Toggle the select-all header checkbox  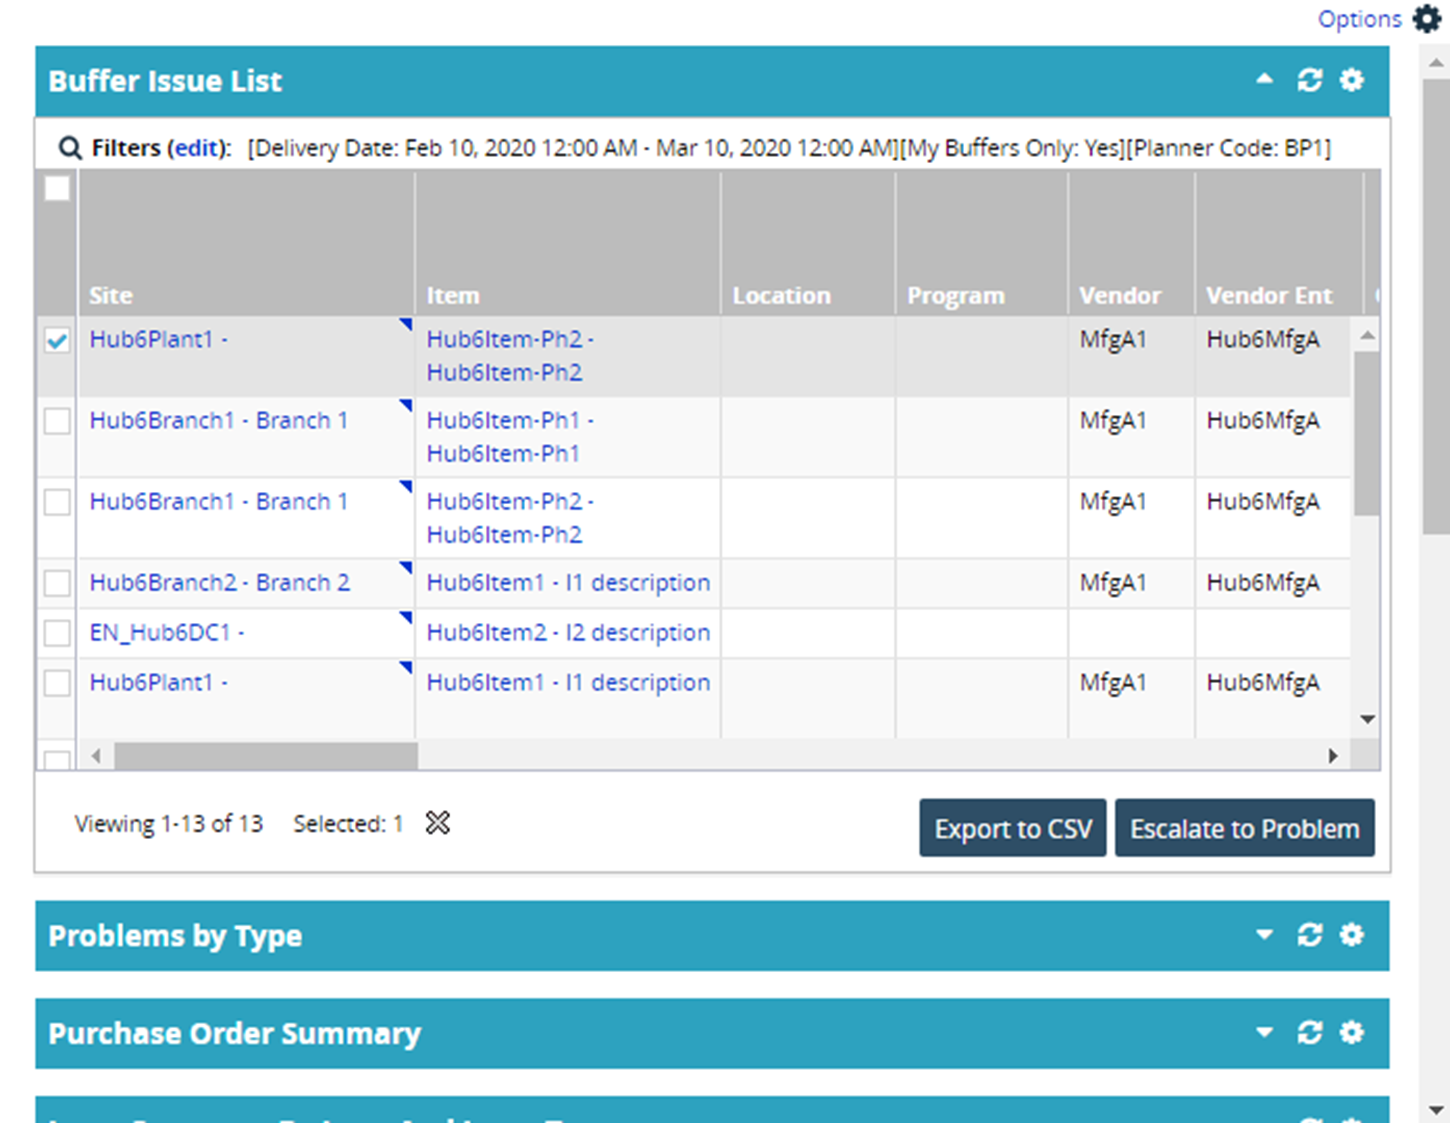pos(57,188)
